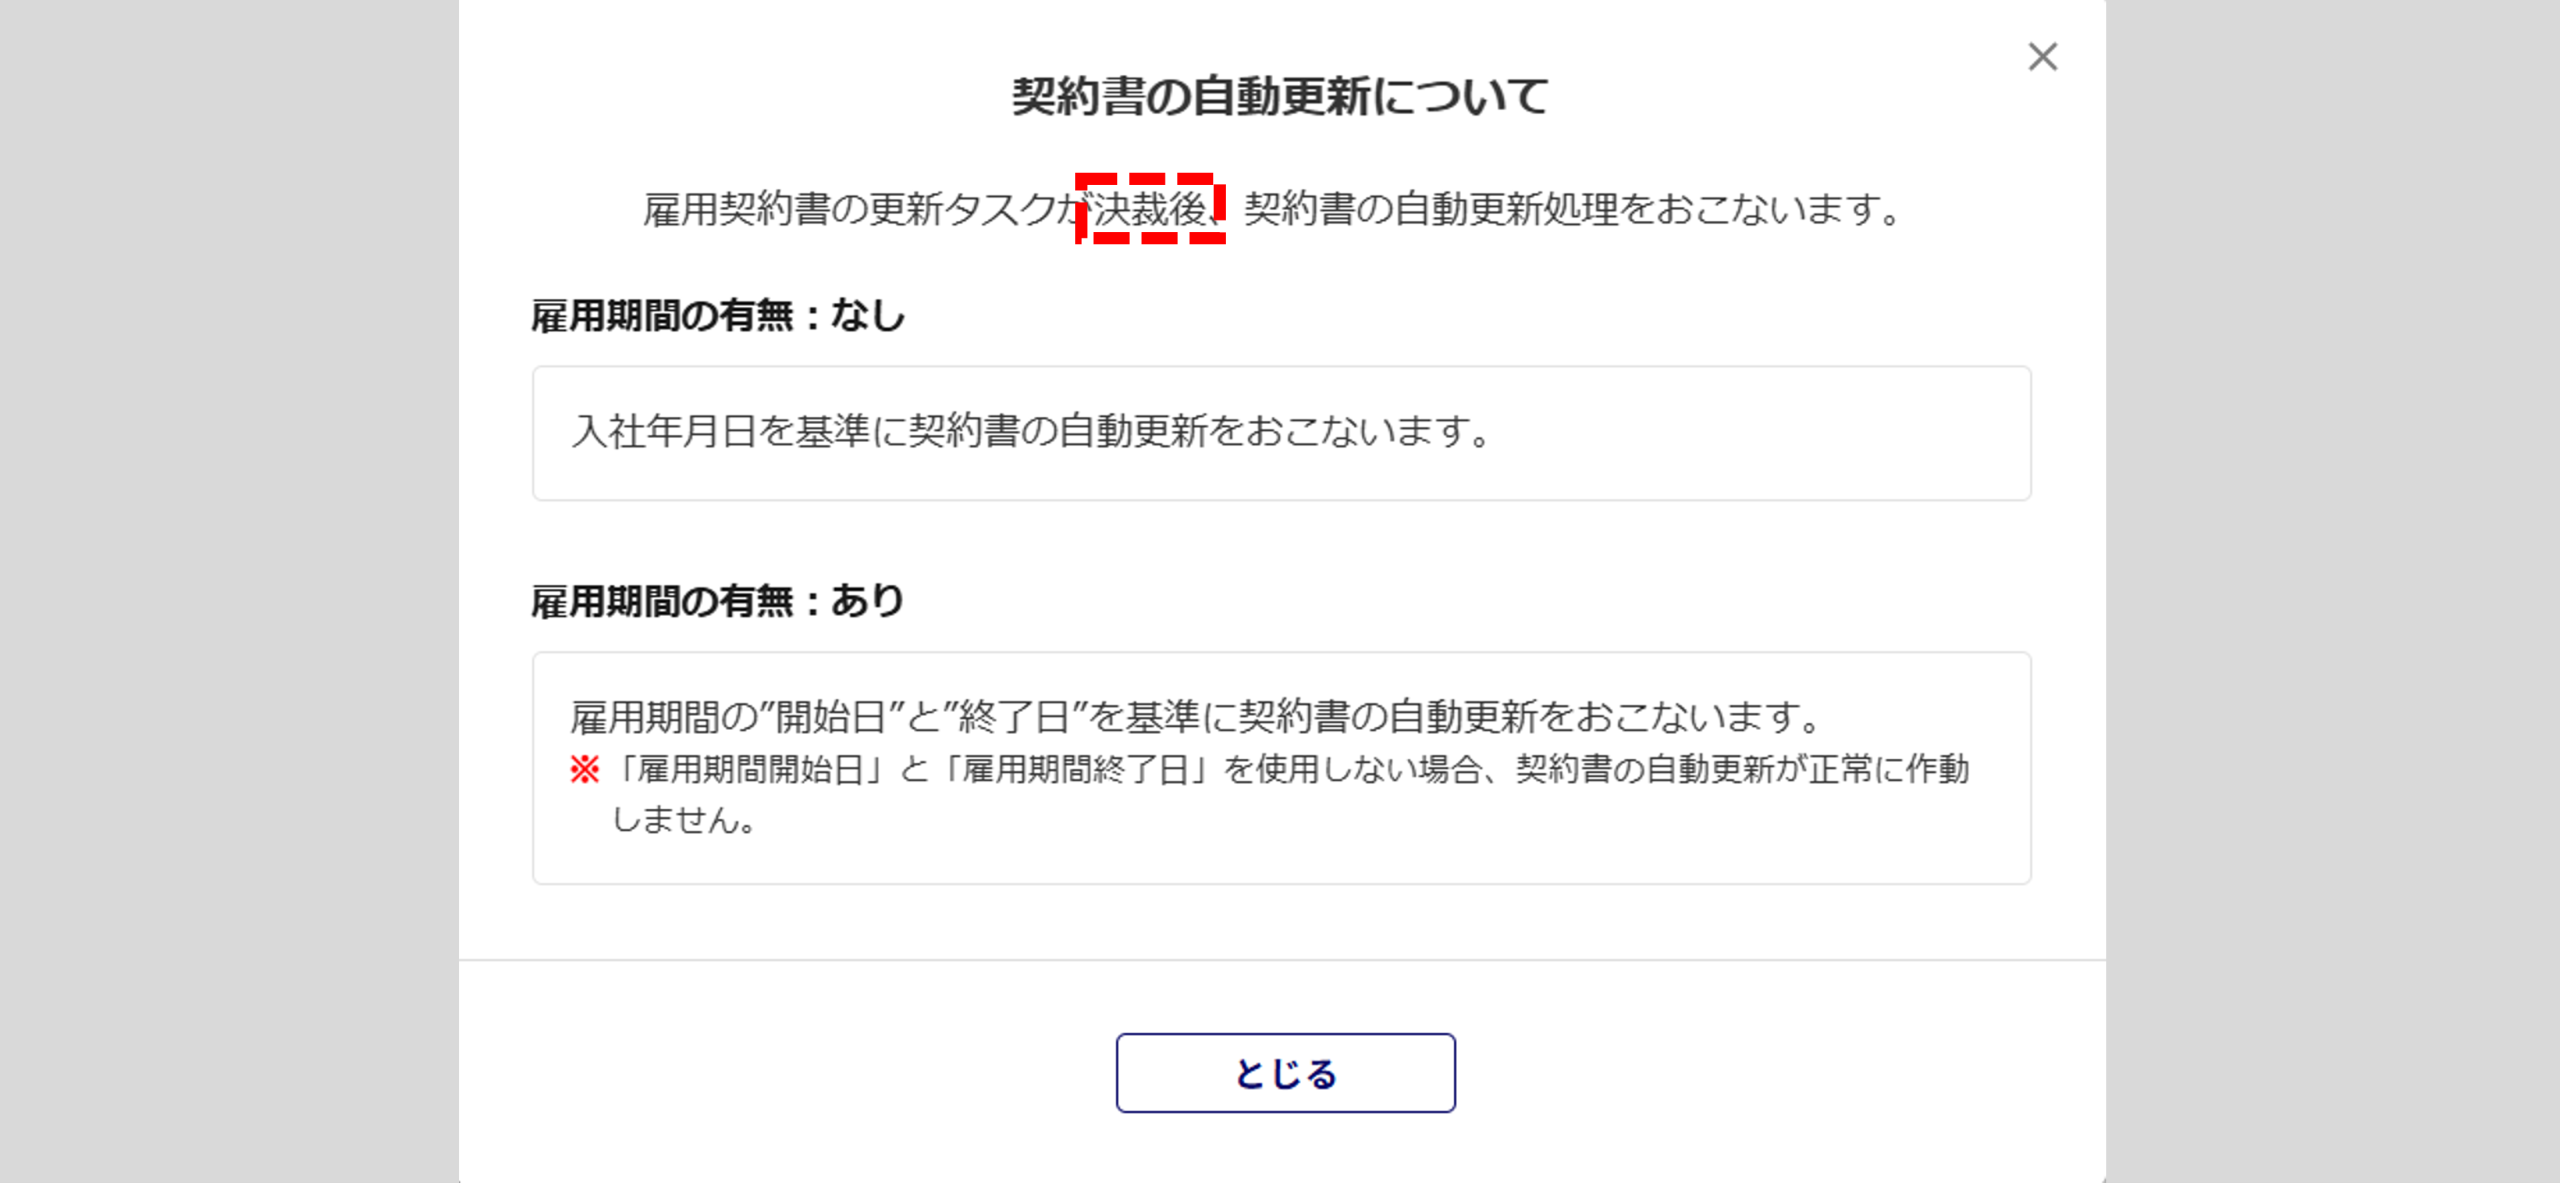Click the red ※ warning mark
2560x1183 pixels.
tap(585, 769)
